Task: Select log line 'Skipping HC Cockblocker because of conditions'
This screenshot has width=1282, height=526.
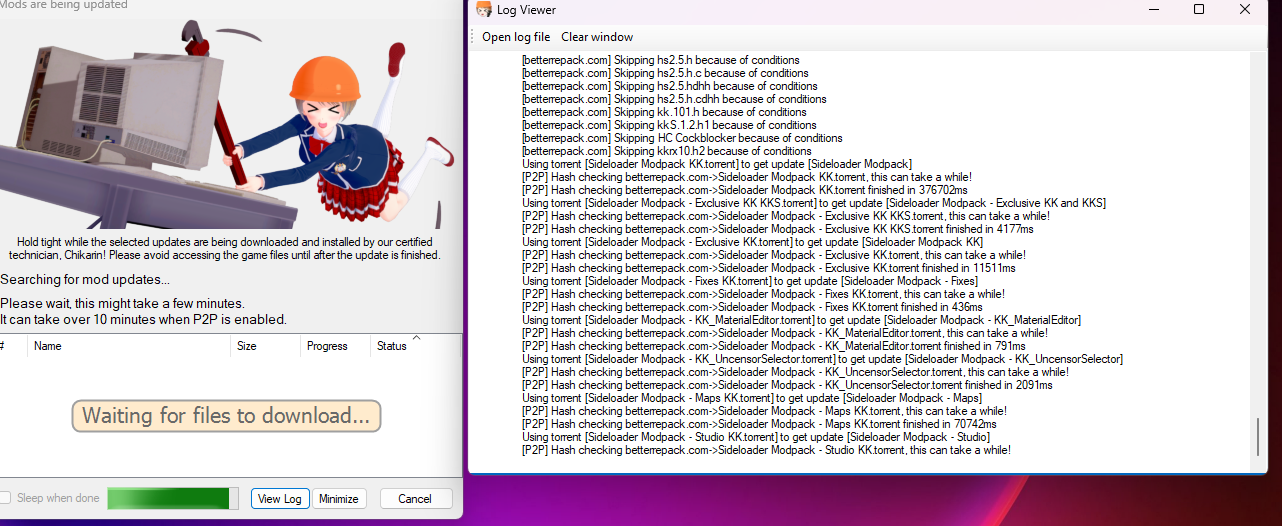Action: 682,138
